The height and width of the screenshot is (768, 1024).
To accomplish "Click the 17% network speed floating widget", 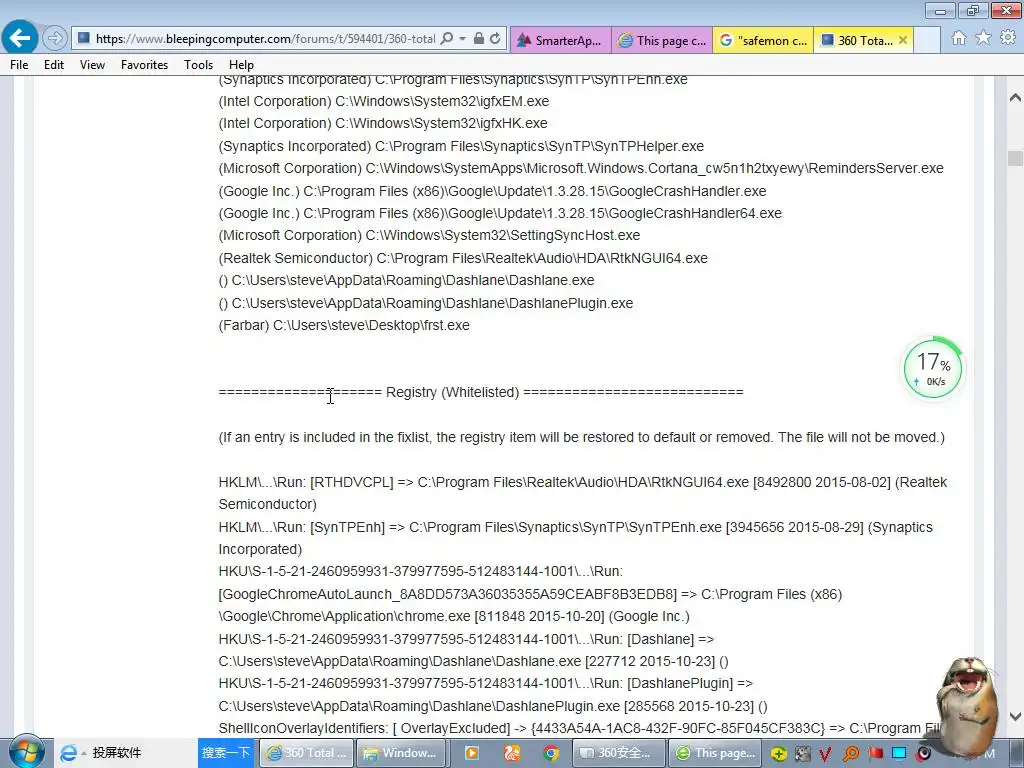I will 933,369.
